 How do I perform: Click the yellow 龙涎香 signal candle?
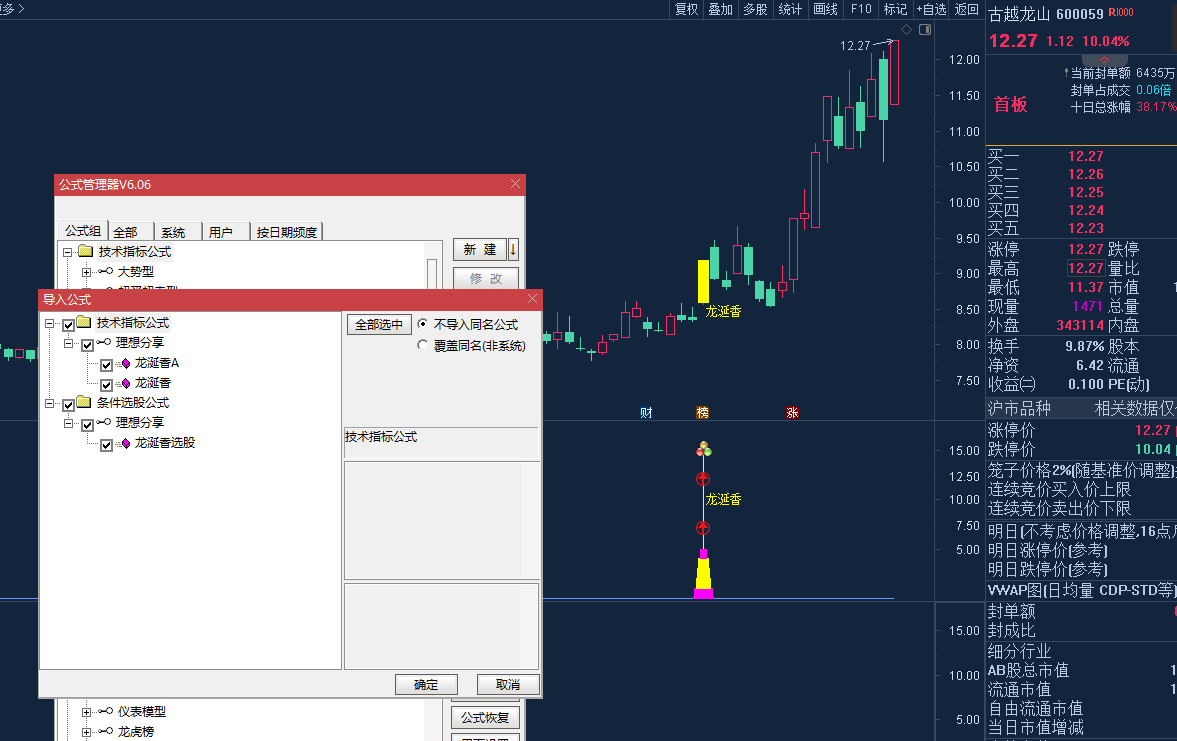703,281
